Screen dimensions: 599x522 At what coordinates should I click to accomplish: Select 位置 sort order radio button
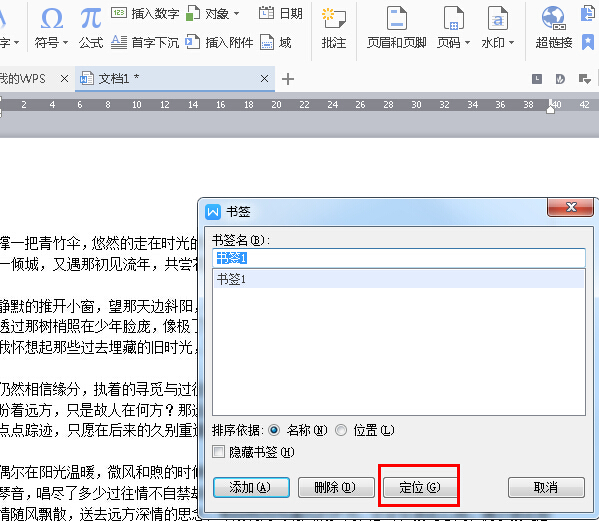tap(341, 431)
